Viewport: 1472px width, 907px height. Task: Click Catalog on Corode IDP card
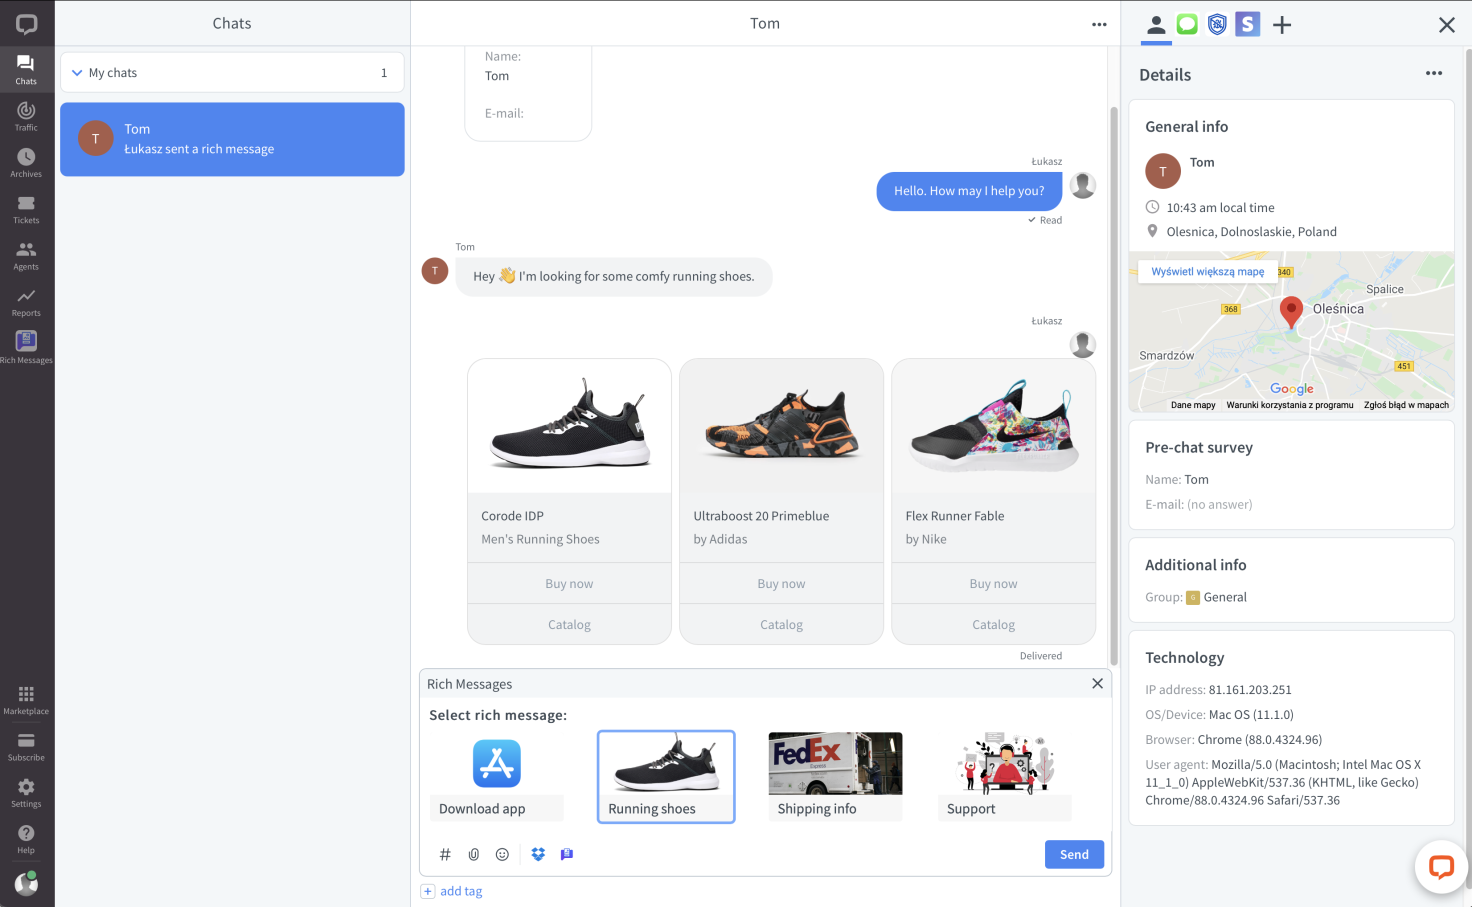[x=569, y=625]
